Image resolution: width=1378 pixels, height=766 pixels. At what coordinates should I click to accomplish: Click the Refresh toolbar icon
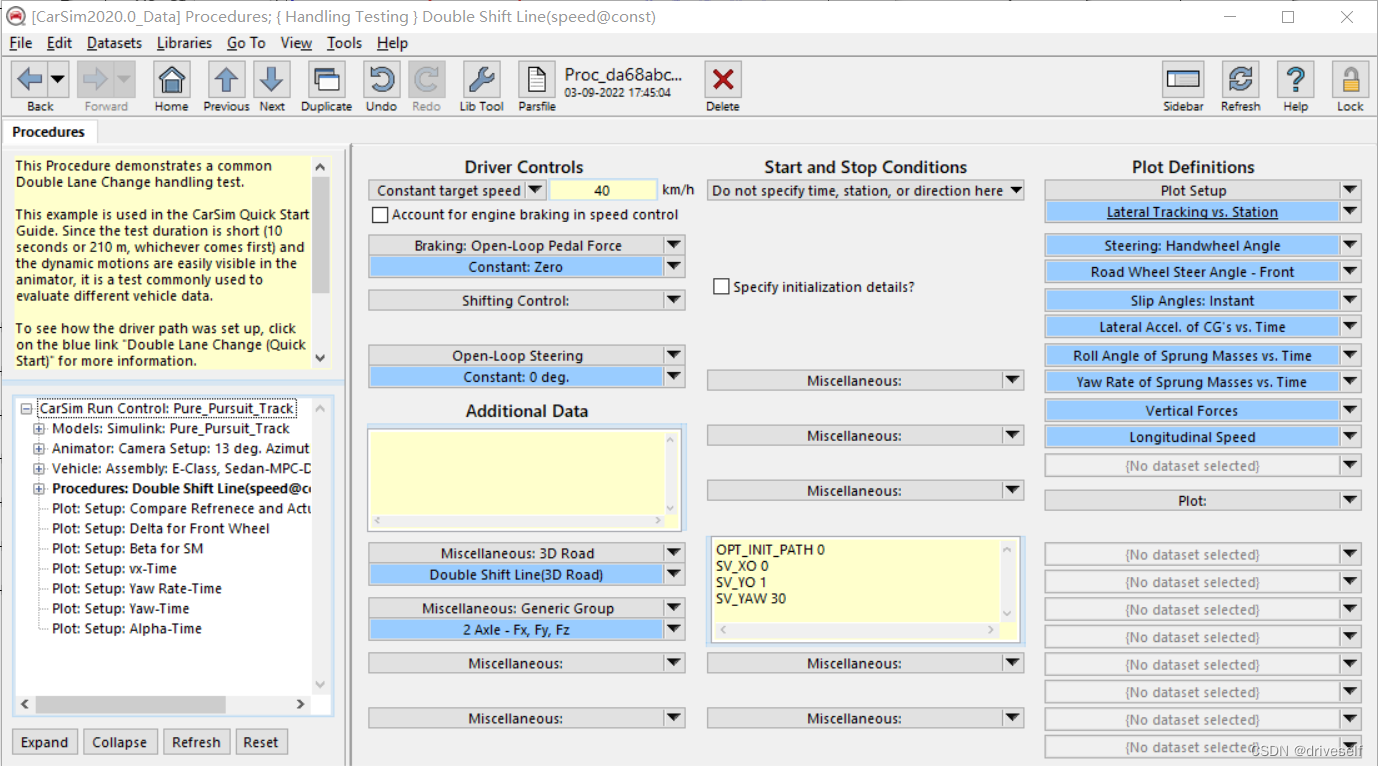pos(1241,80)
